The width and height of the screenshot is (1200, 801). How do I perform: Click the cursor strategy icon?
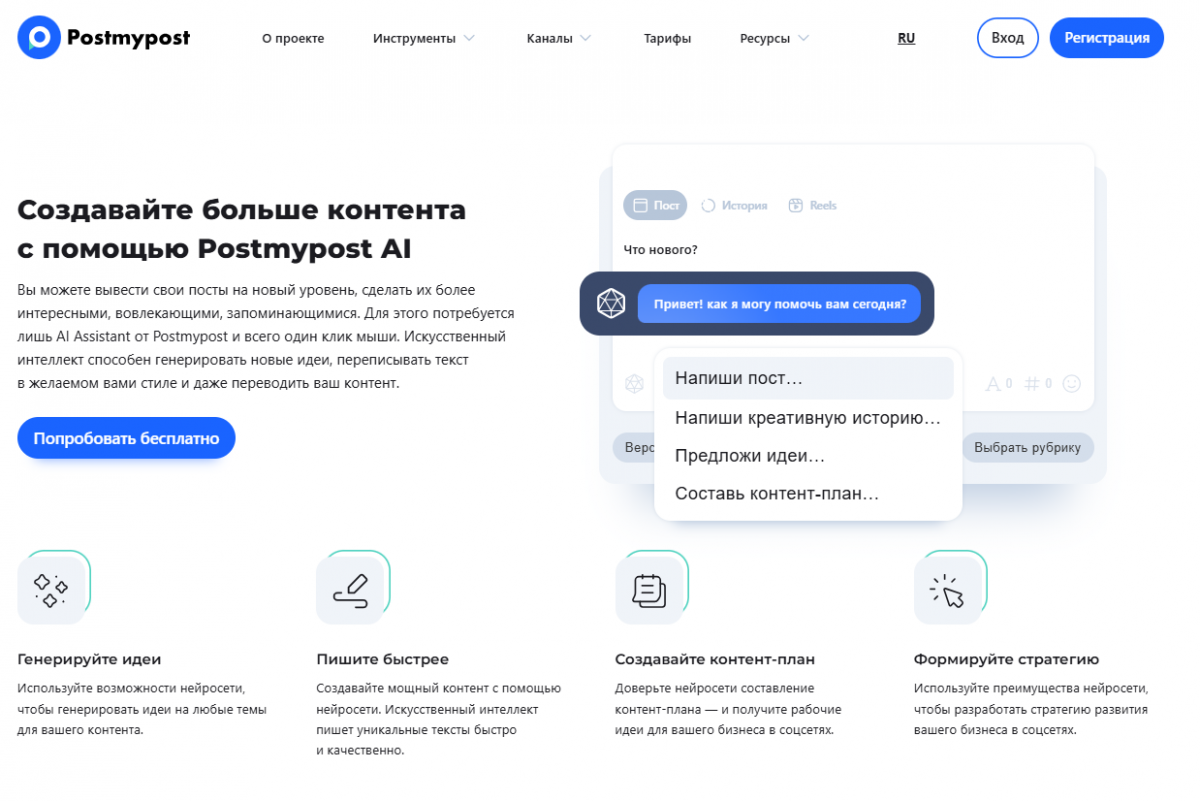947,591
